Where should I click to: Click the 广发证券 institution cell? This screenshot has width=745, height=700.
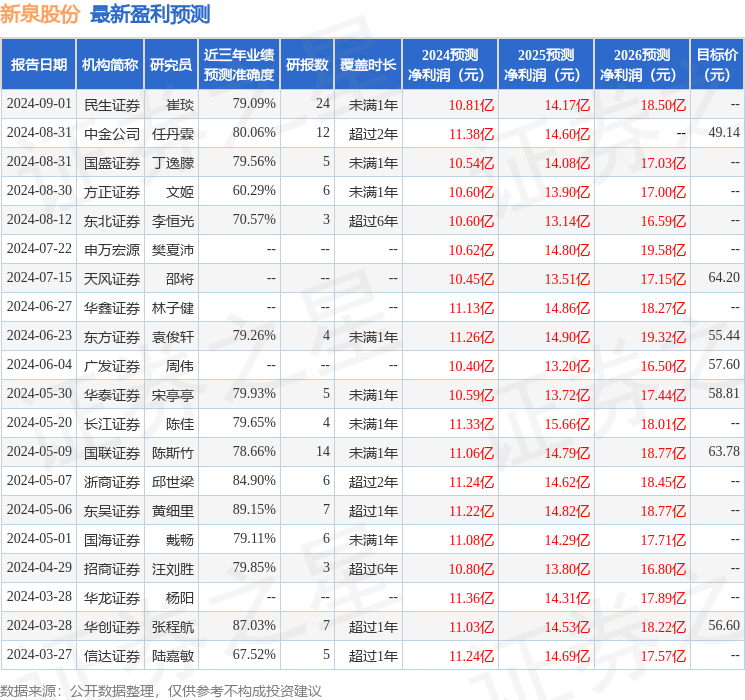(x=112, y=366)
